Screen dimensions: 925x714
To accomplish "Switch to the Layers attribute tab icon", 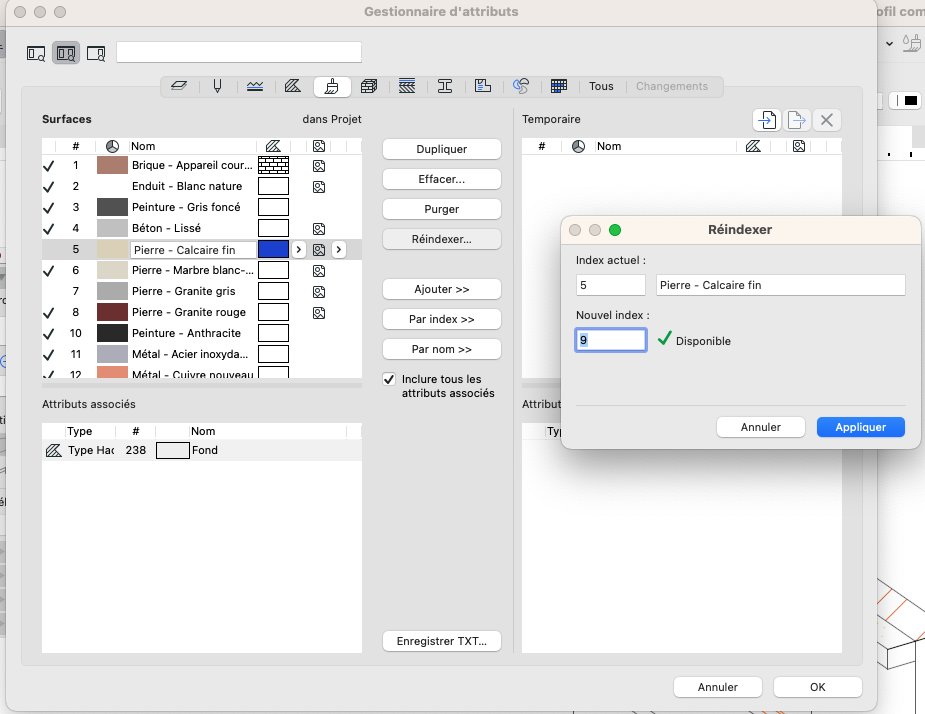I will click(179, 86).
